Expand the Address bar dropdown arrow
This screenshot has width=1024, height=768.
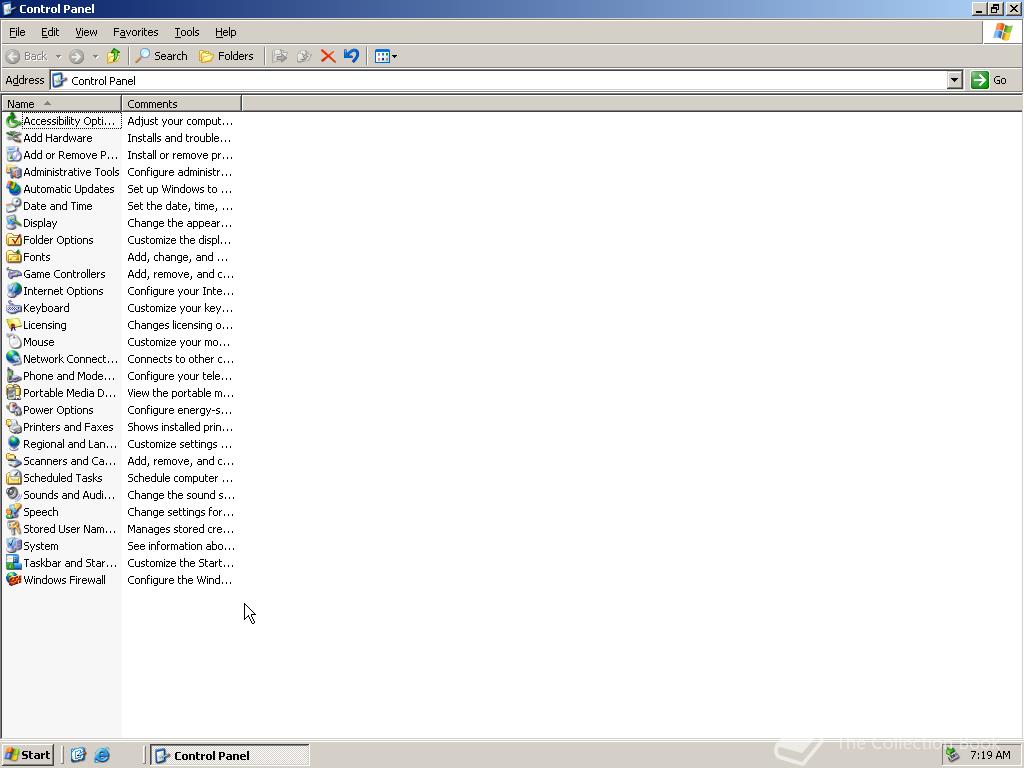[x=955, y=80]
